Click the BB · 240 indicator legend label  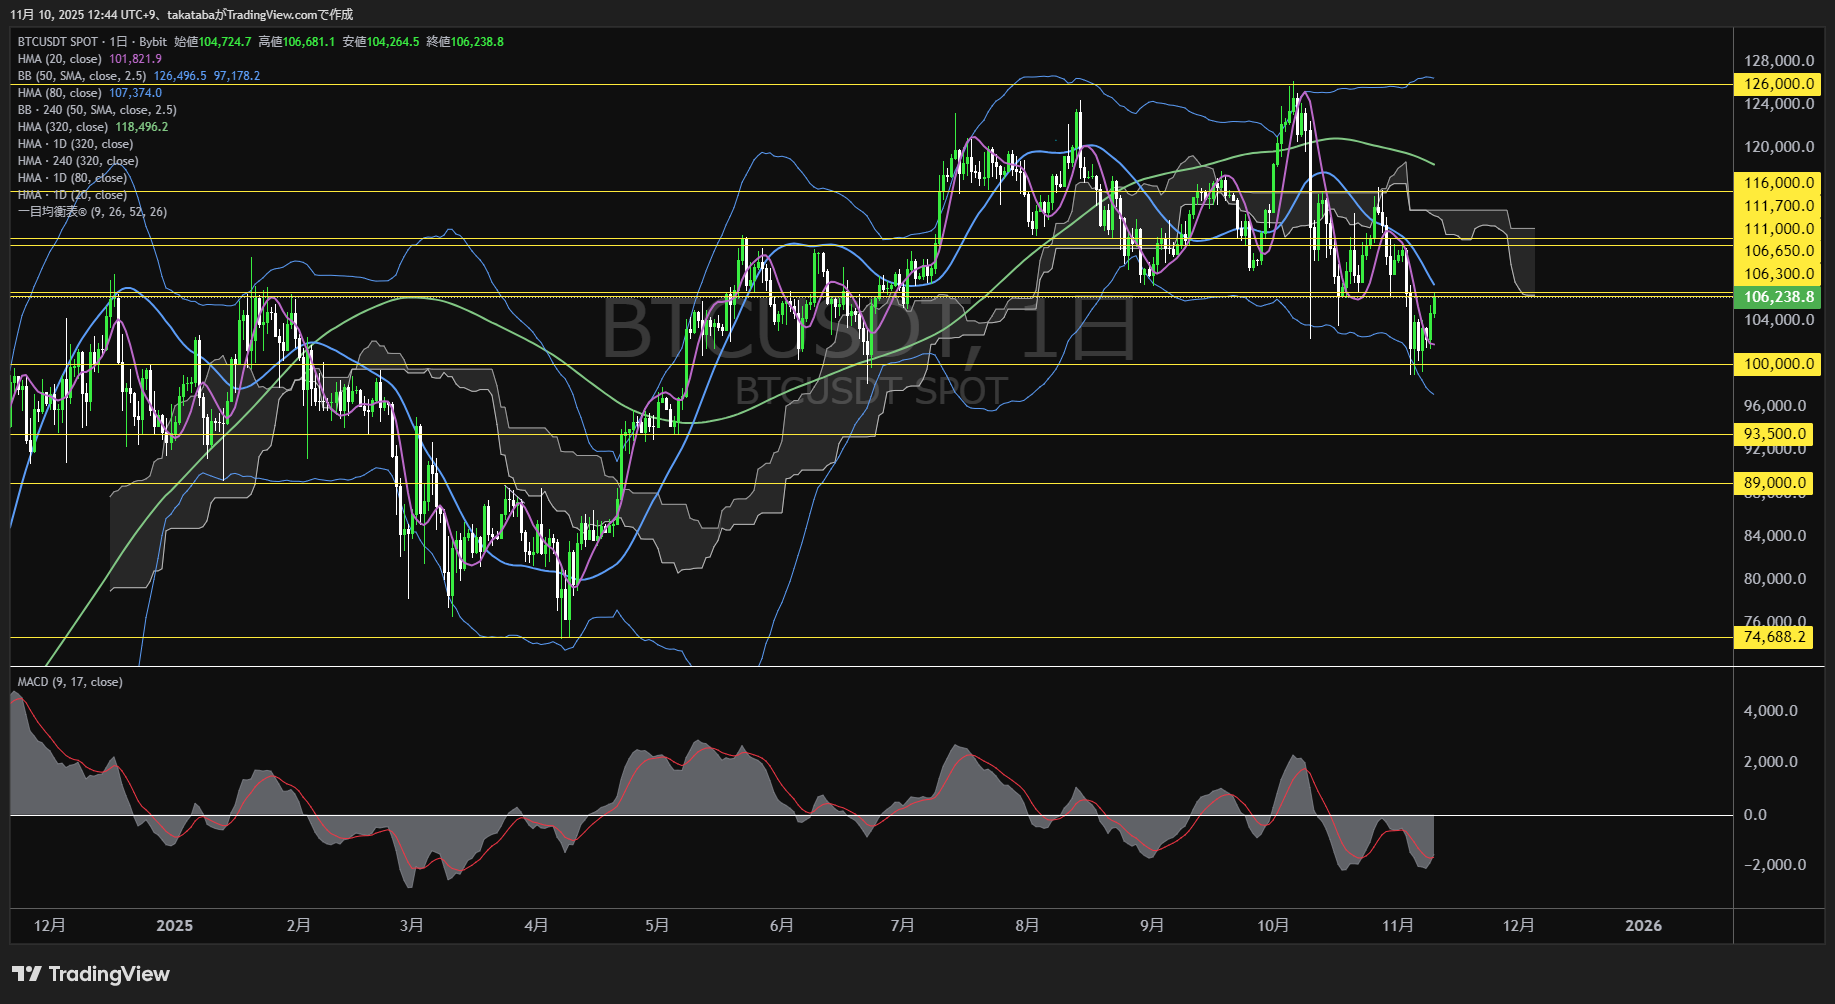[x=97, y=110]
